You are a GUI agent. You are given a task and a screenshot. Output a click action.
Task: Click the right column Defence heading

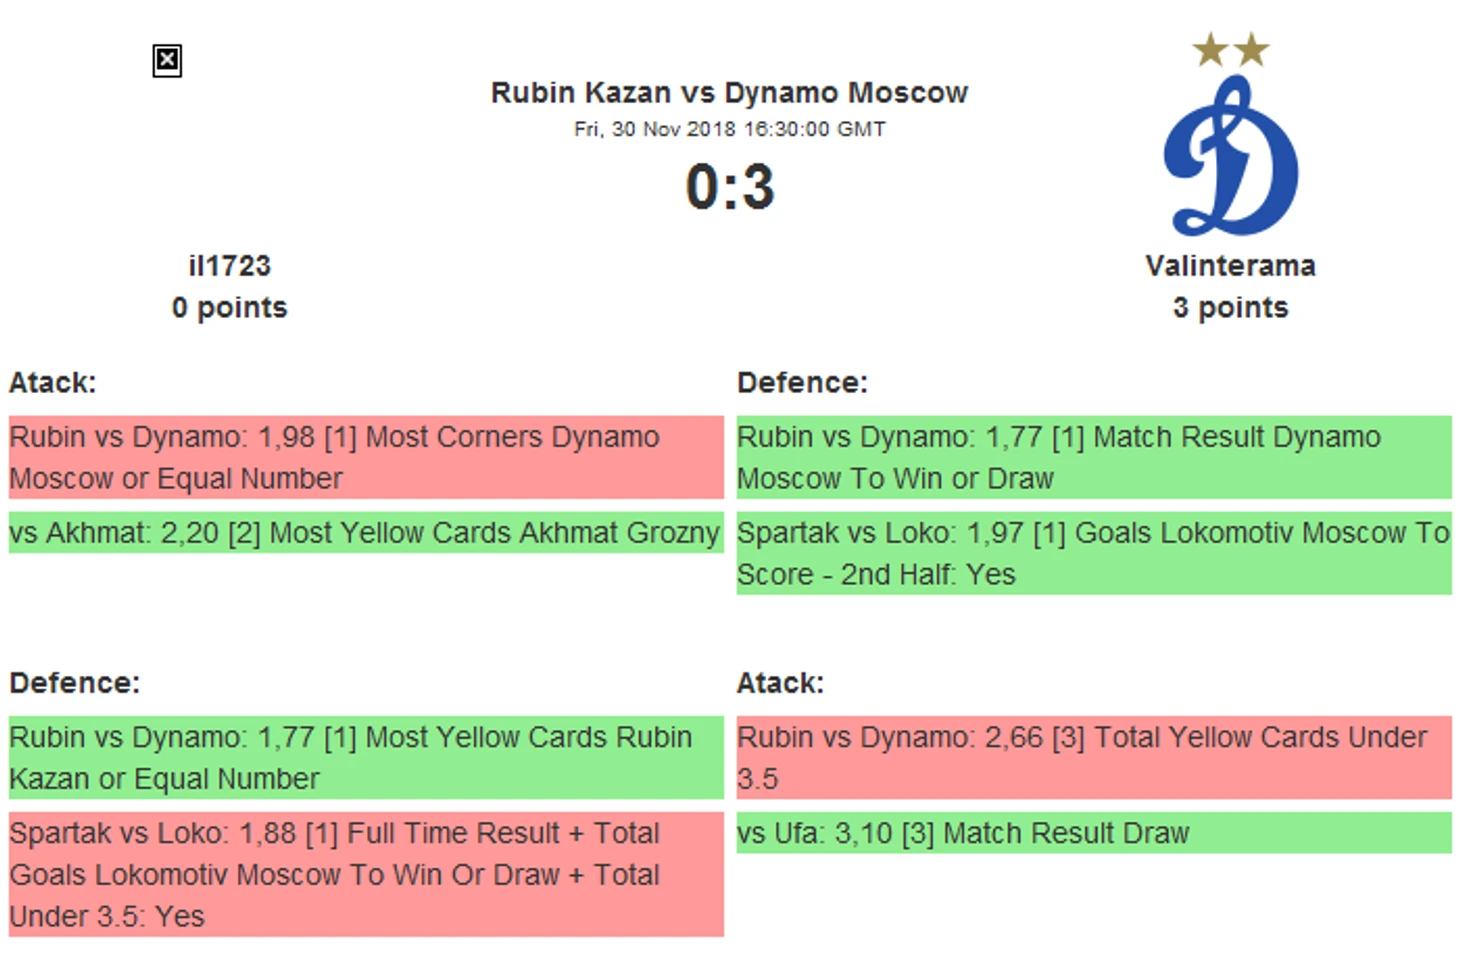802,383
